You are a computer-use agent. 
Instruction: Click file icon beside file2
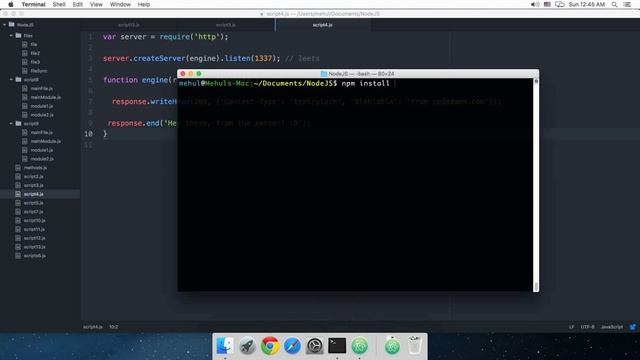click(25, 53)
